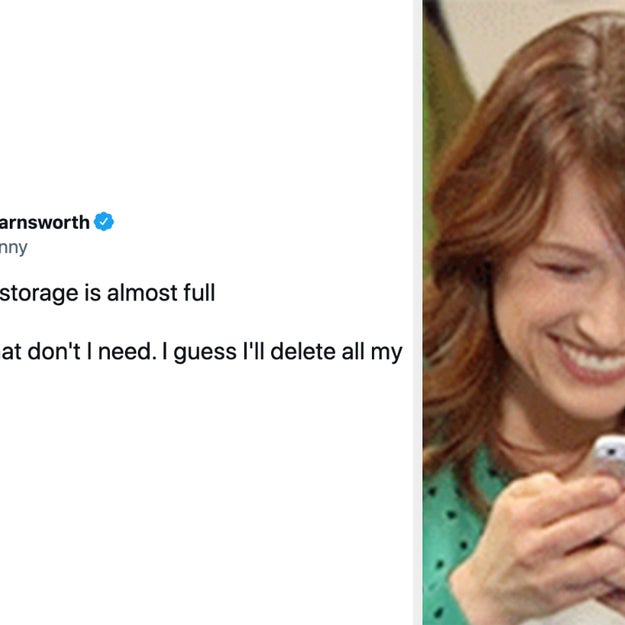
Task: Click the woman's fingers gripping the phone
Action: click(560, 510)
